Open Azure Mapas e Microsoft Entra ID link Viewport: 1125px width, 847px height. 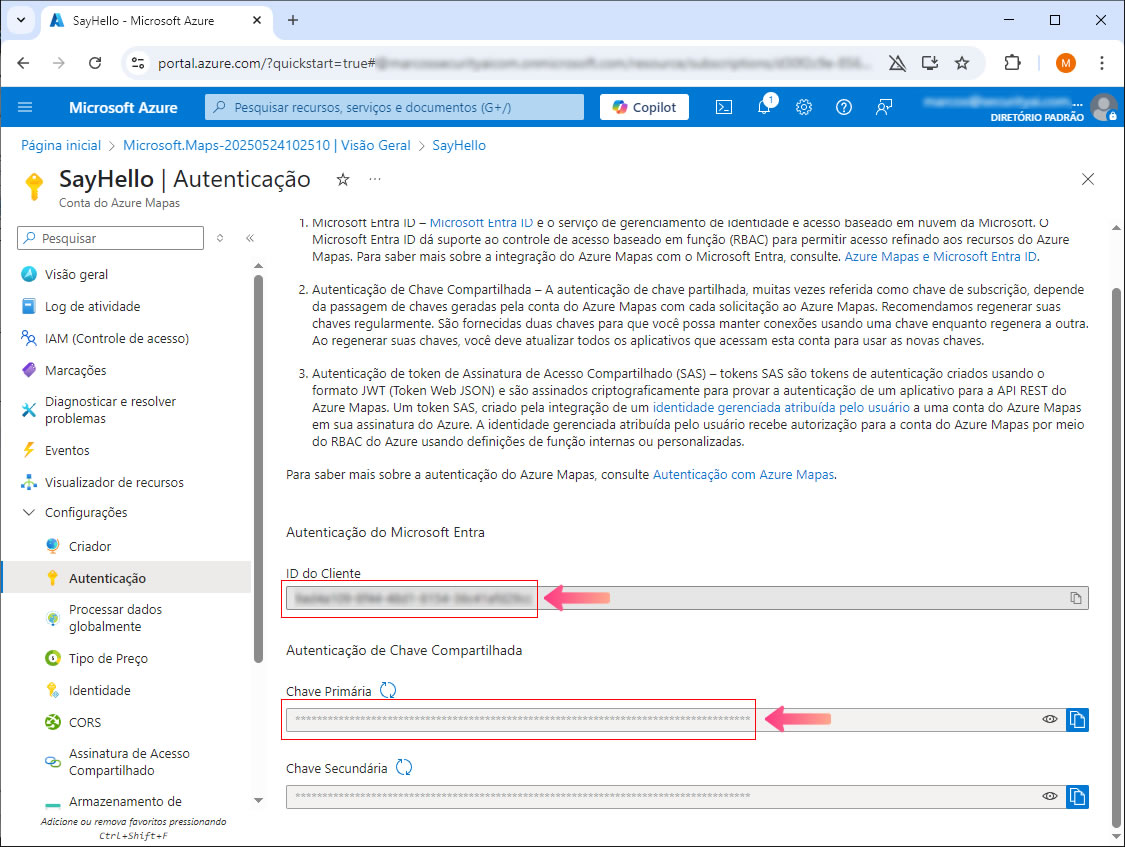pos(941,257)
